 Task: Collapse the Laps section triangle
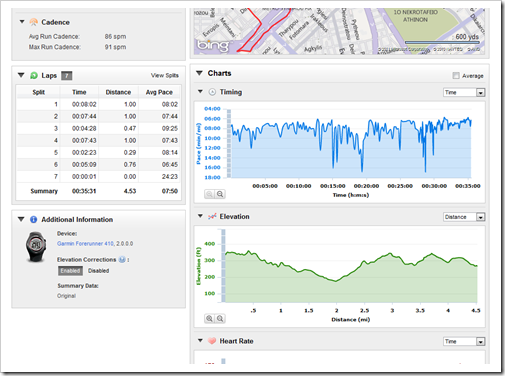click(x=21, y=75)
